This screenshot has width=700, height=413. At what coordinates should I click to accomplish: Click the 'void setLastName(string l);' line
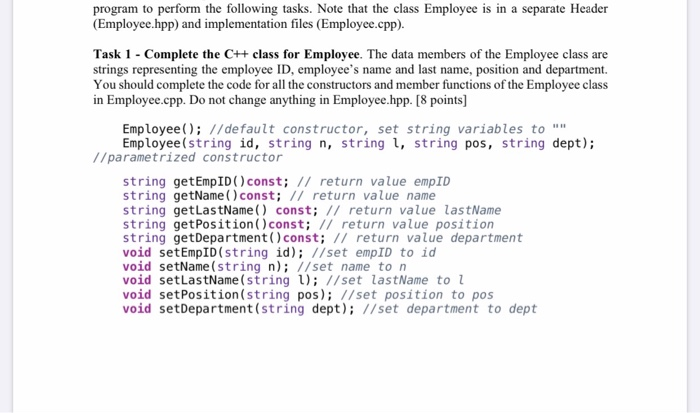click(221, 280)
